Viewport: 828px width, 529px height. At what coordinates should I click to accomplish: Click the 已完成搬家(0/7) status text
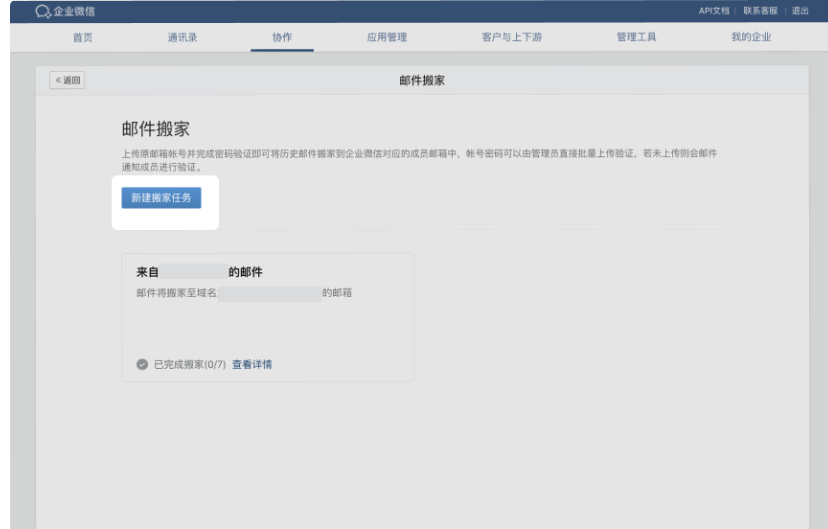coord(190,365)
